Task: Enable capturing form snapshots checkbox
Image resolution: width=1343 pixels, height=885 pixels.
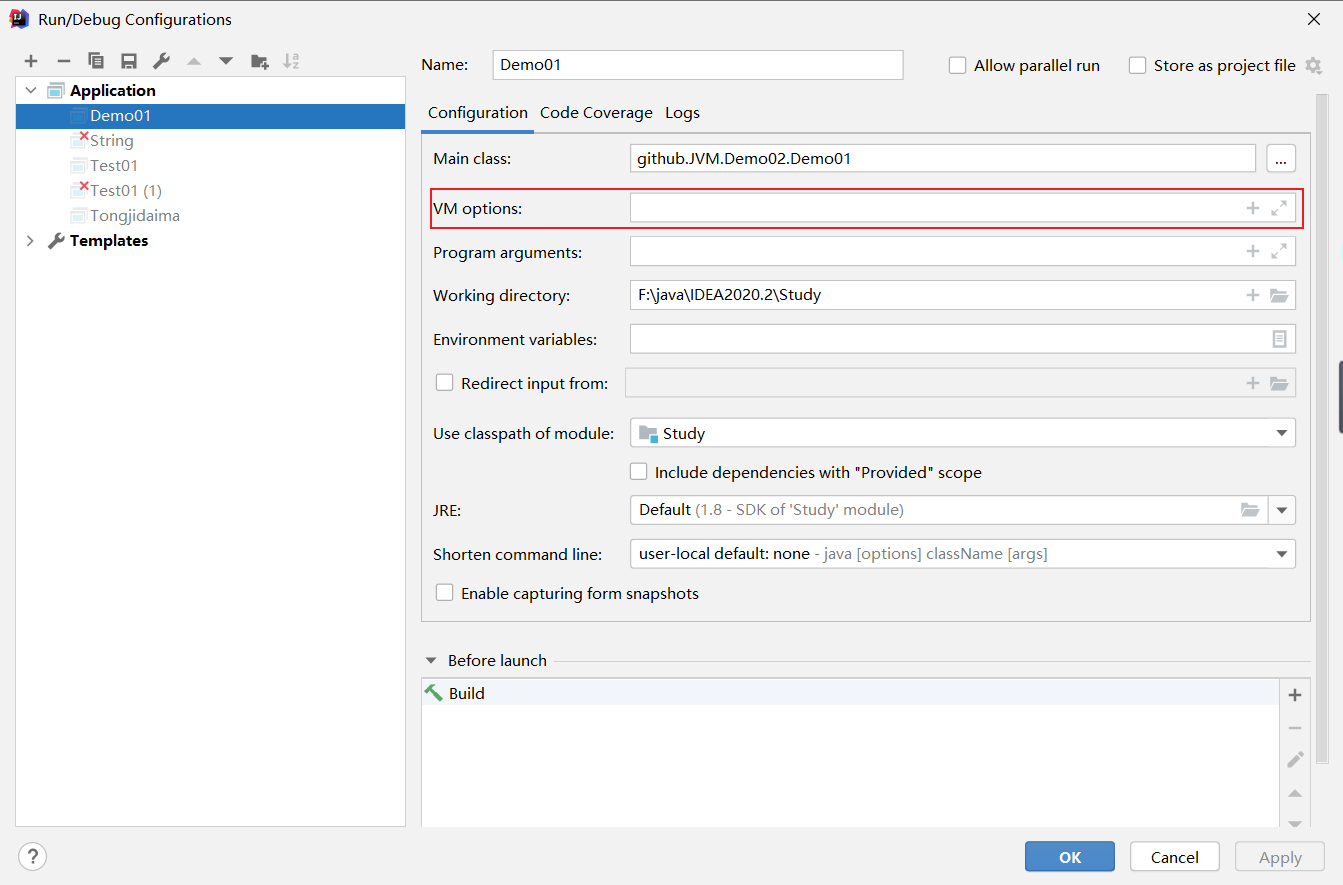Action: [x=445, y=593]
